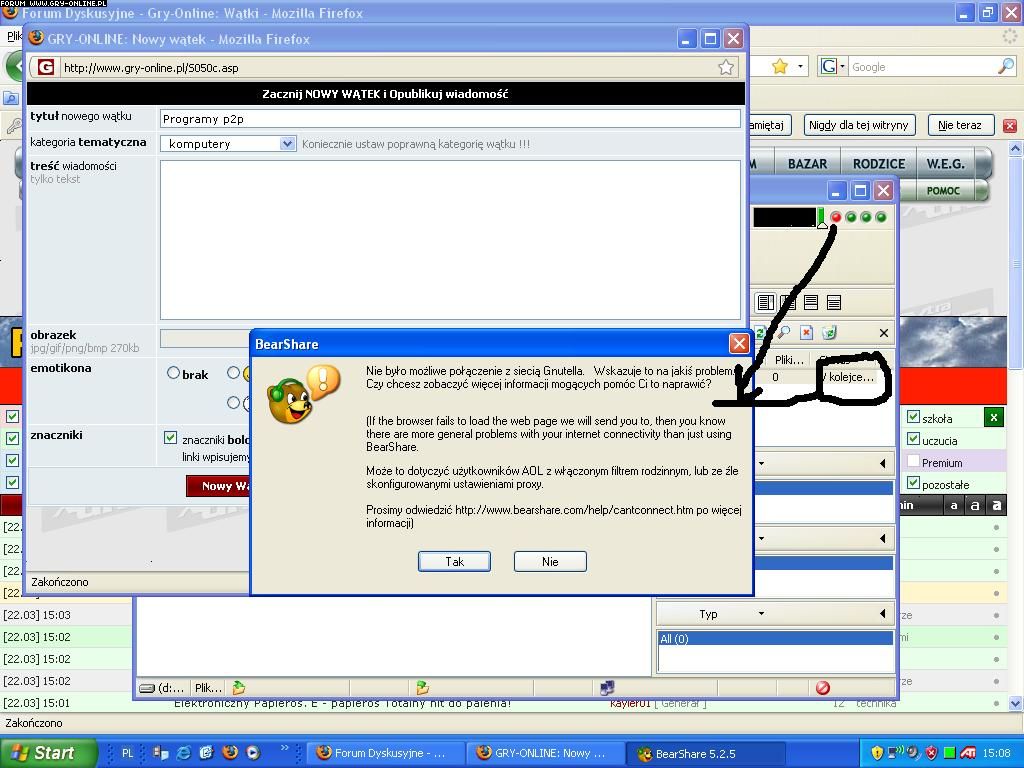Launch Internet Explorer from the quick launch
The height and width of the screenshot is (768, 1024).
(184, 753)
